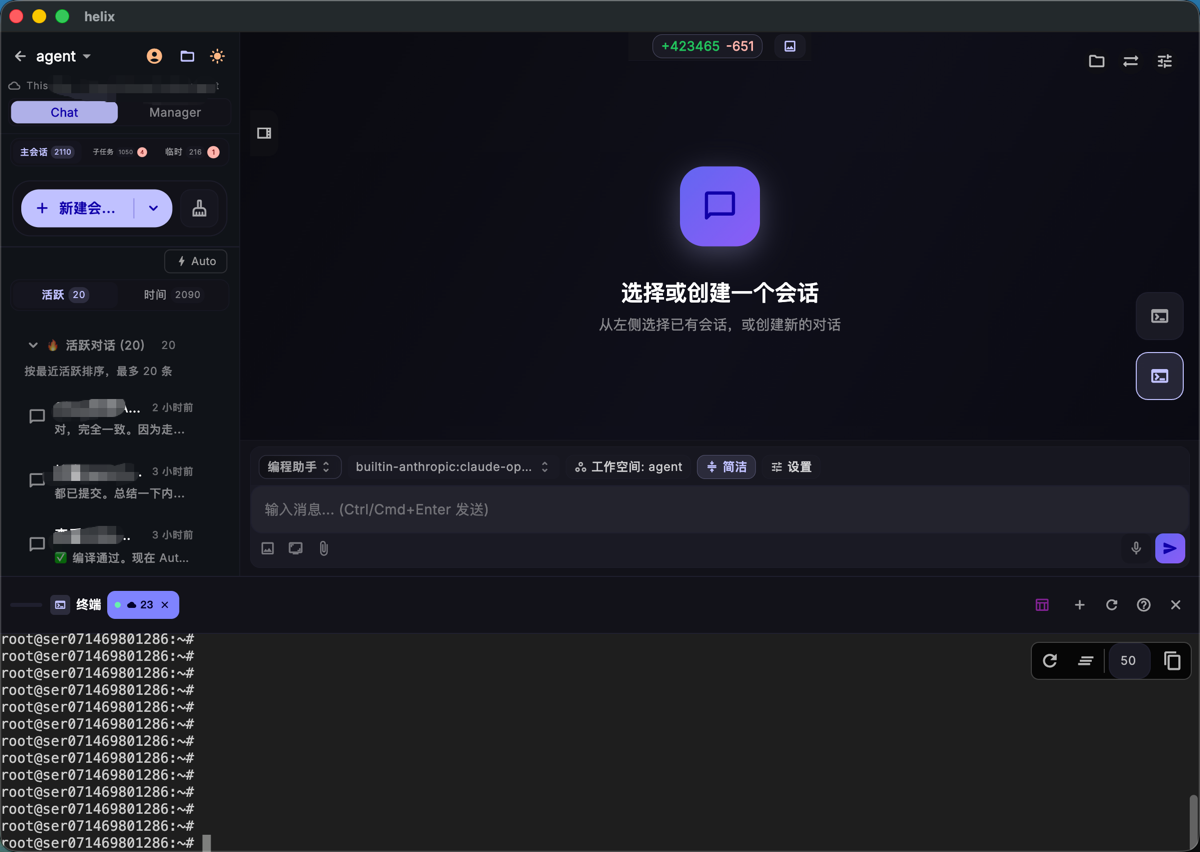Select the 临时 216 filter
This screenshot has height=852, width=1200.
click(192, 152)
